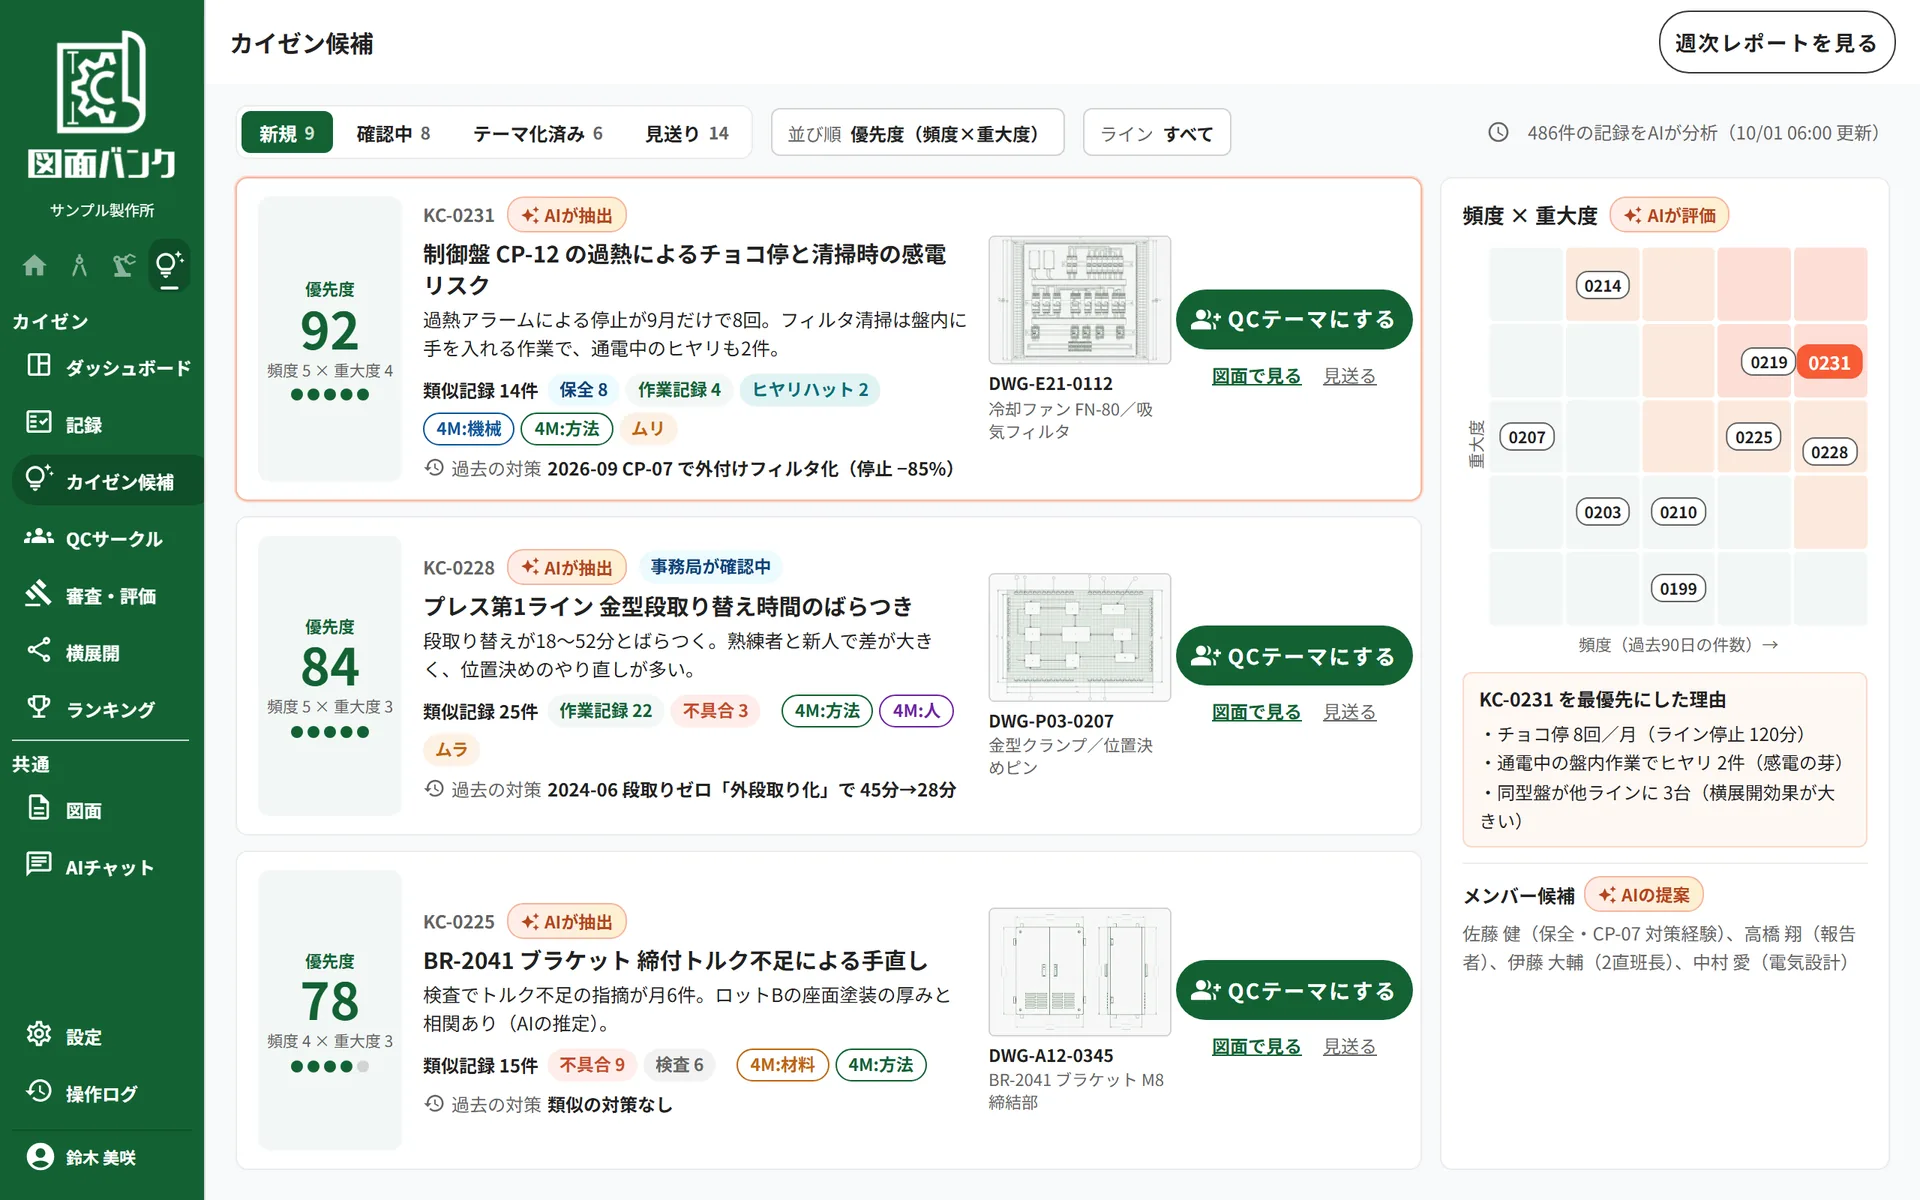Screen dimensions: 1920x1200
Task: Switch to the 見送り 14 tab
Action: pos(687,133)
